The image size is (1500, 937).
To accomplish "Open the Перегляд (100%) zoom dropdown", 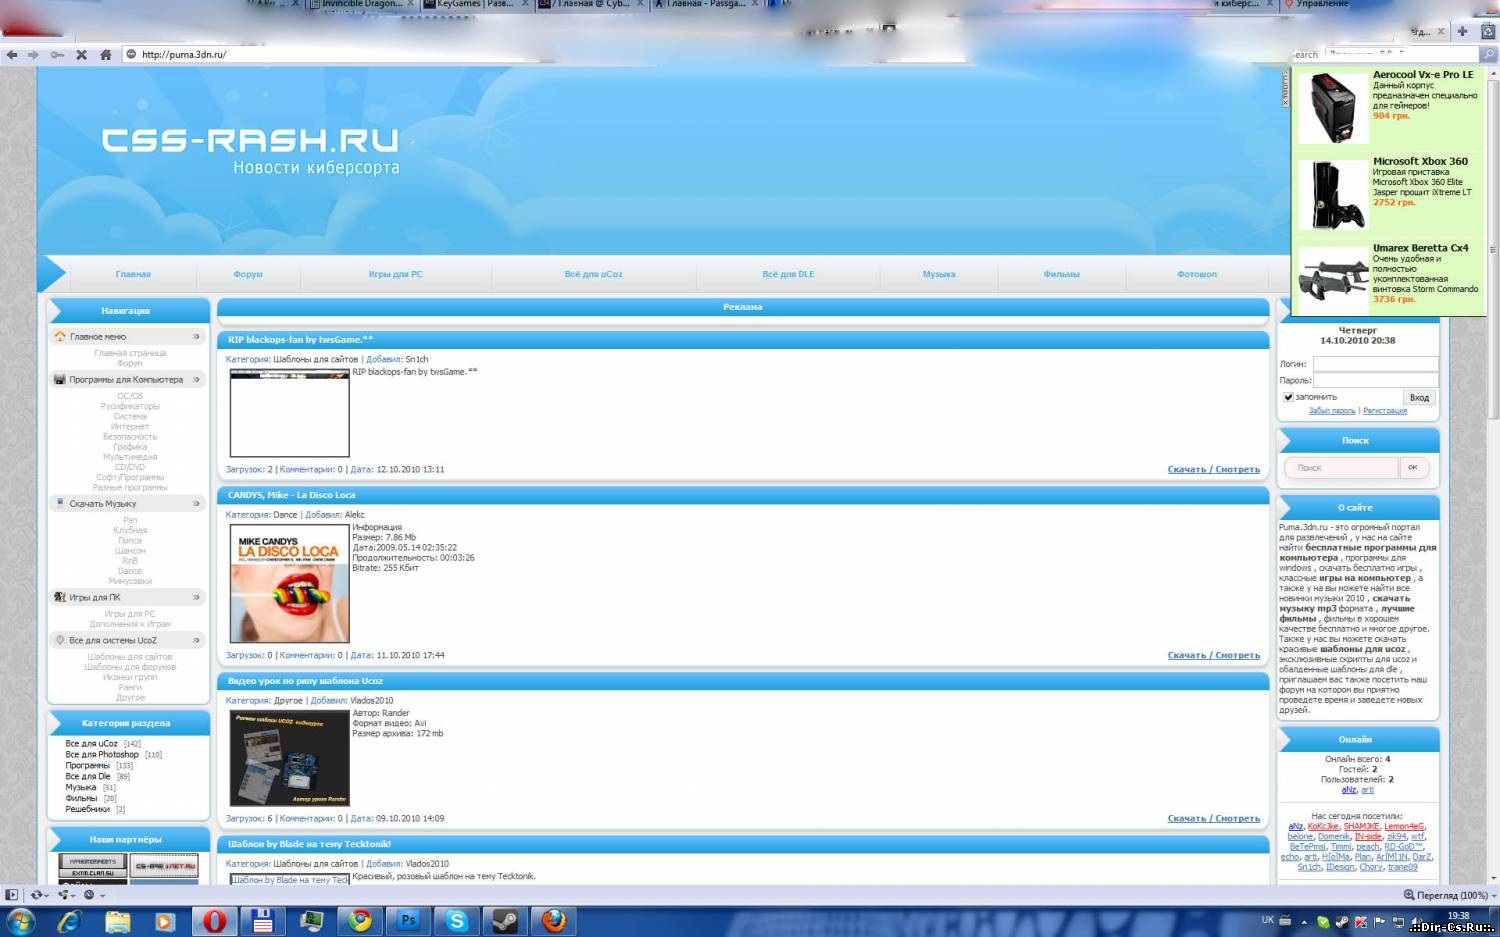I will (1451, 895).
